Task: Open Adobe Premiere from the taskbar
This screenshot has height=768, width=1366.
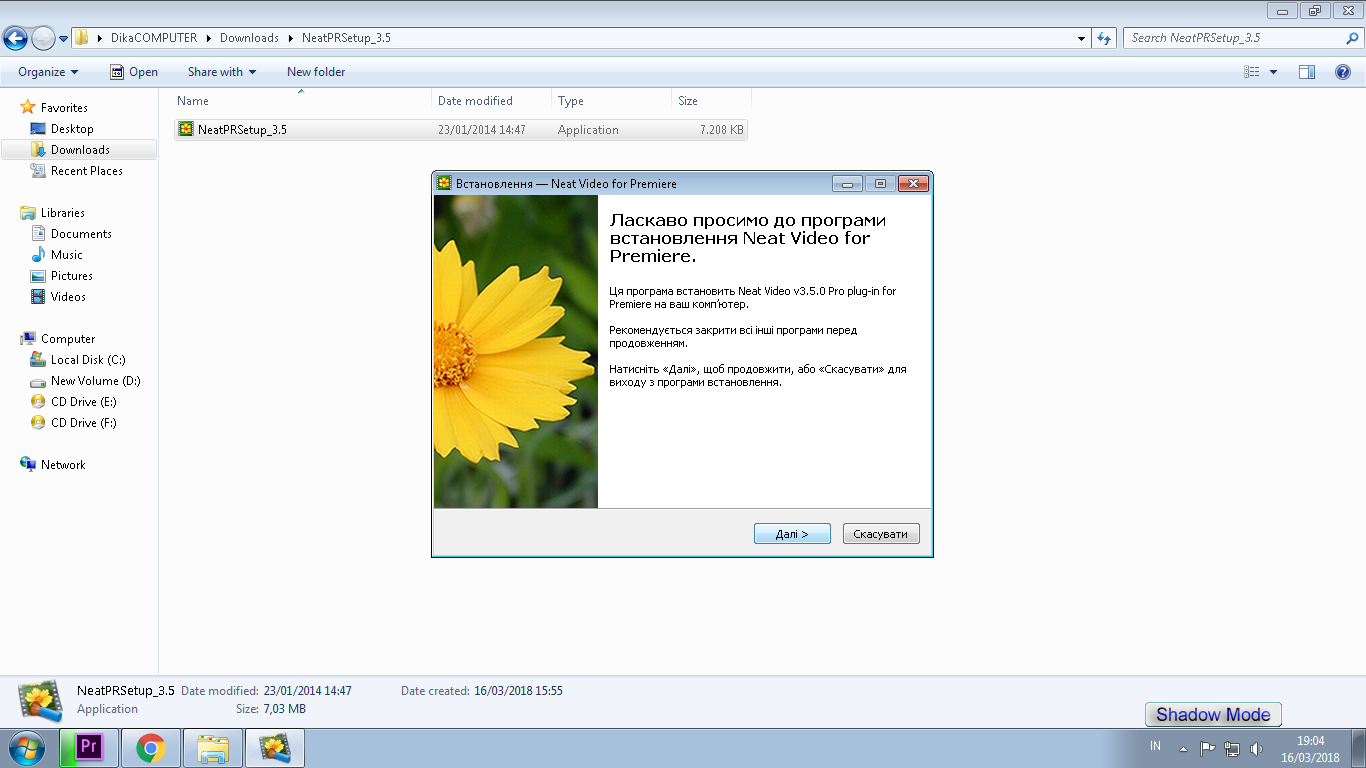Action: [x=88, y=747]
